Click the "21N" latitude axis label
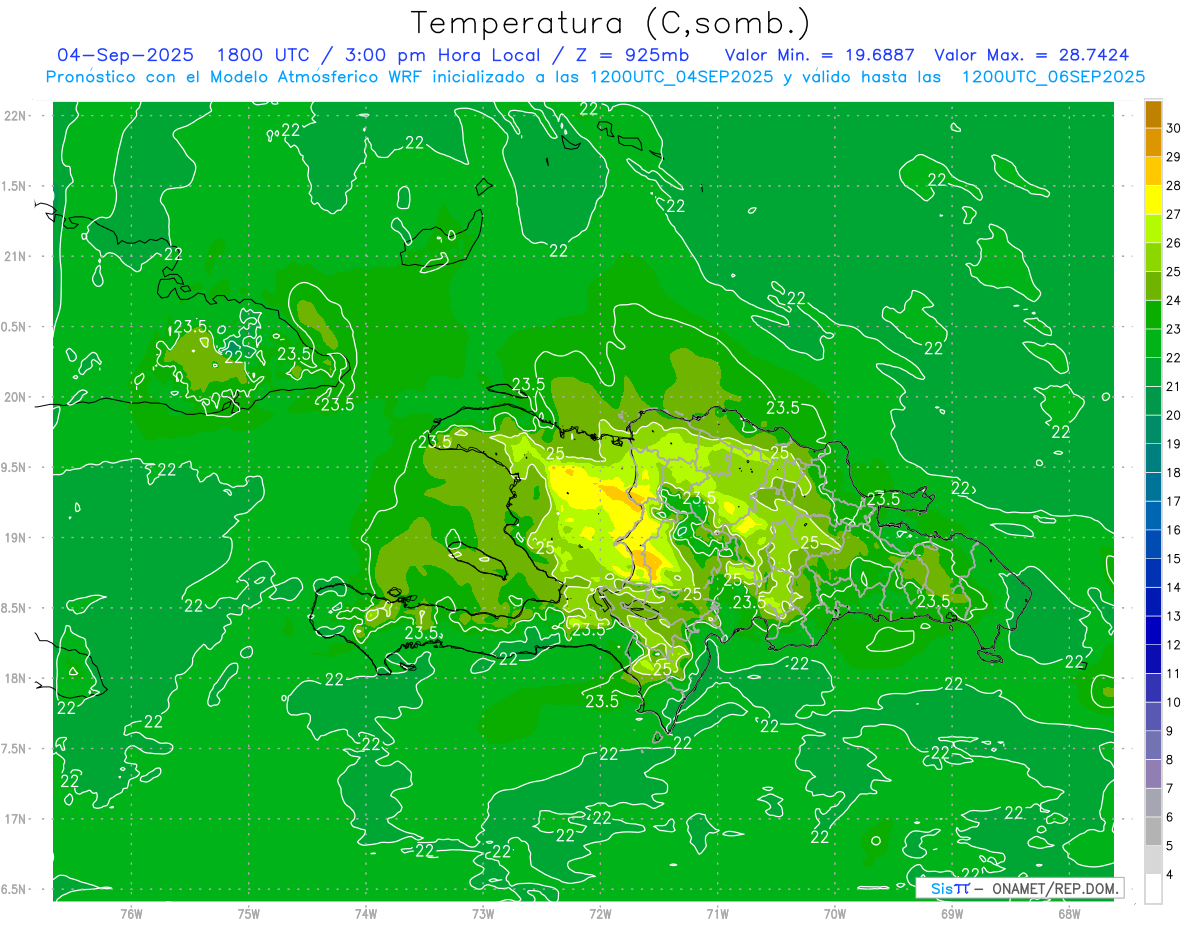 coord(15,256)
